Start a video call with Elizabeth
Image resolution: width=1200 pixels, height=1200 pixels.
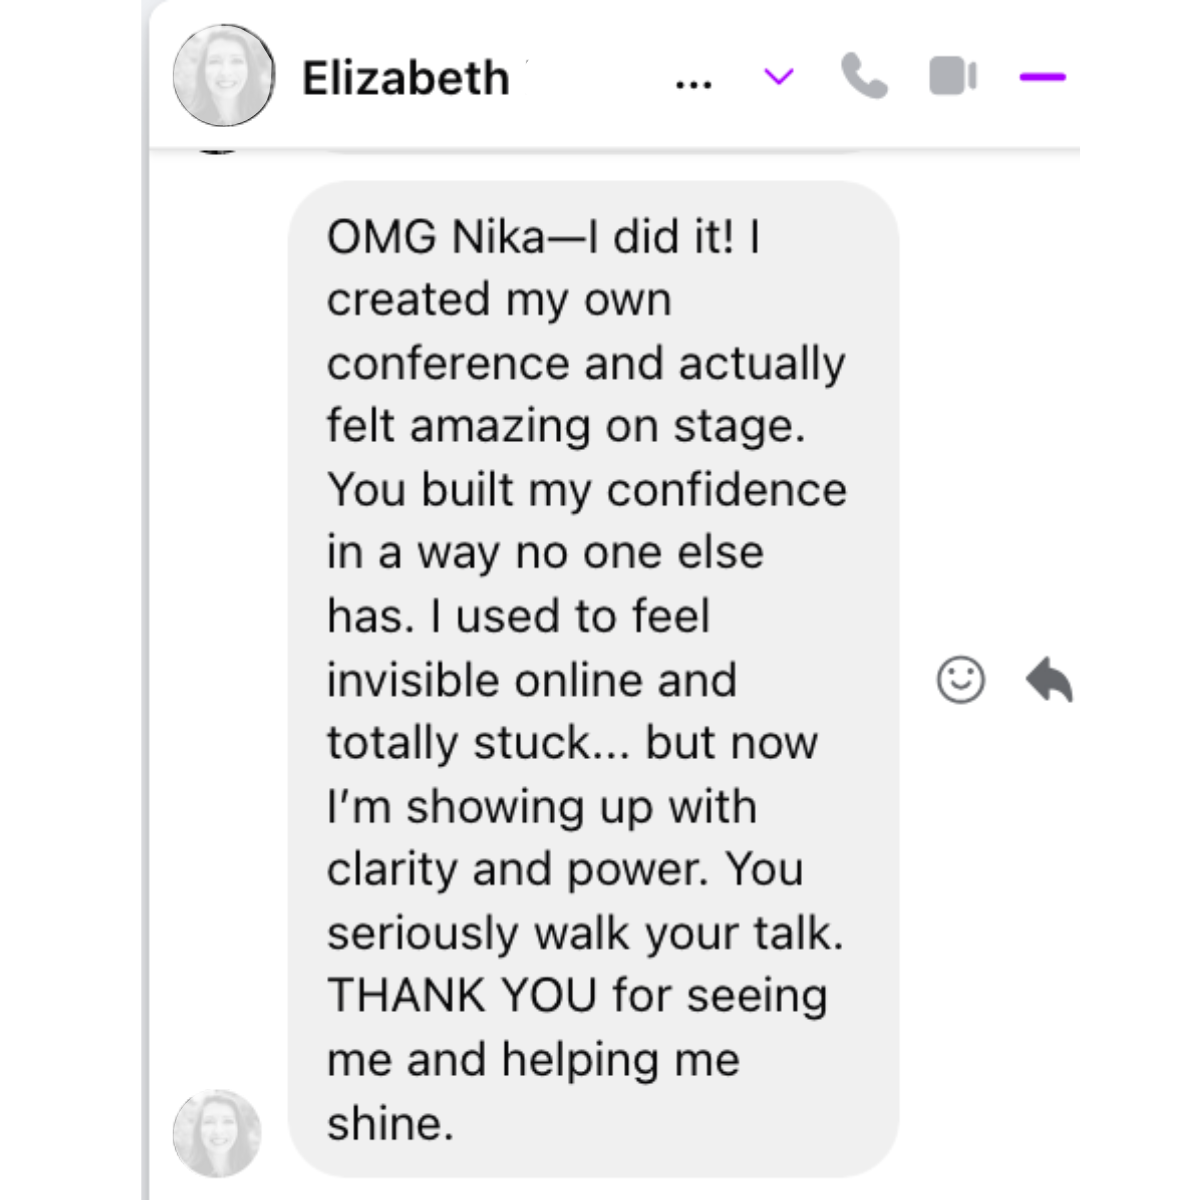953,77
